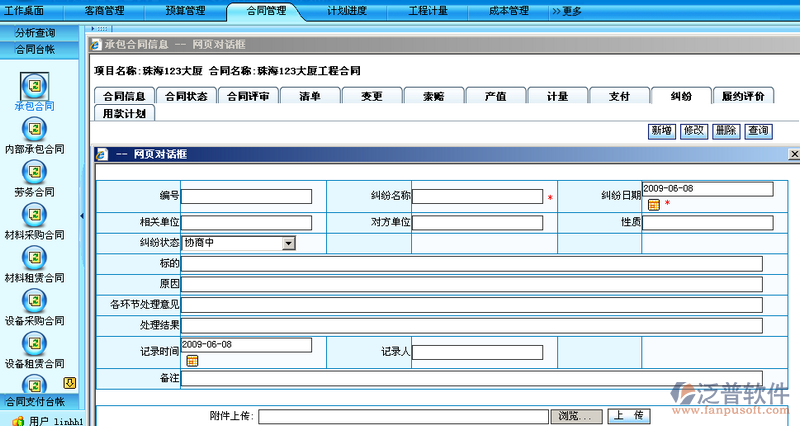Open calendar picker for 记录时间
Screen dimensions: 800x426
point(192,360)
